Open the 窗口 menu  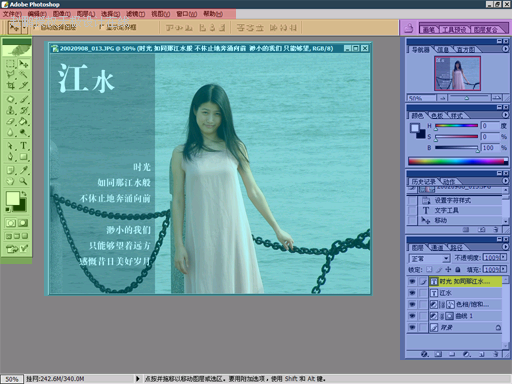pos(186,14)
